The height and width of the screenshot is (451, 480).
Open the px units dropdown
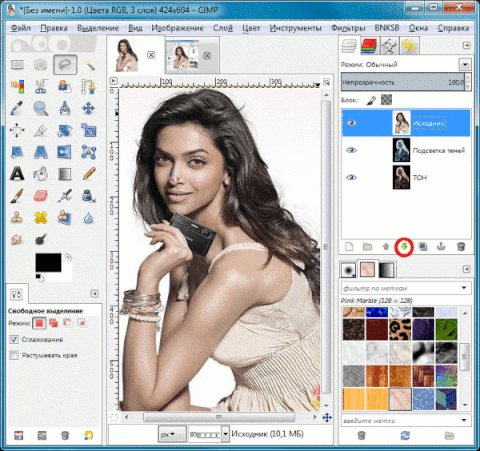click(172, 434)
